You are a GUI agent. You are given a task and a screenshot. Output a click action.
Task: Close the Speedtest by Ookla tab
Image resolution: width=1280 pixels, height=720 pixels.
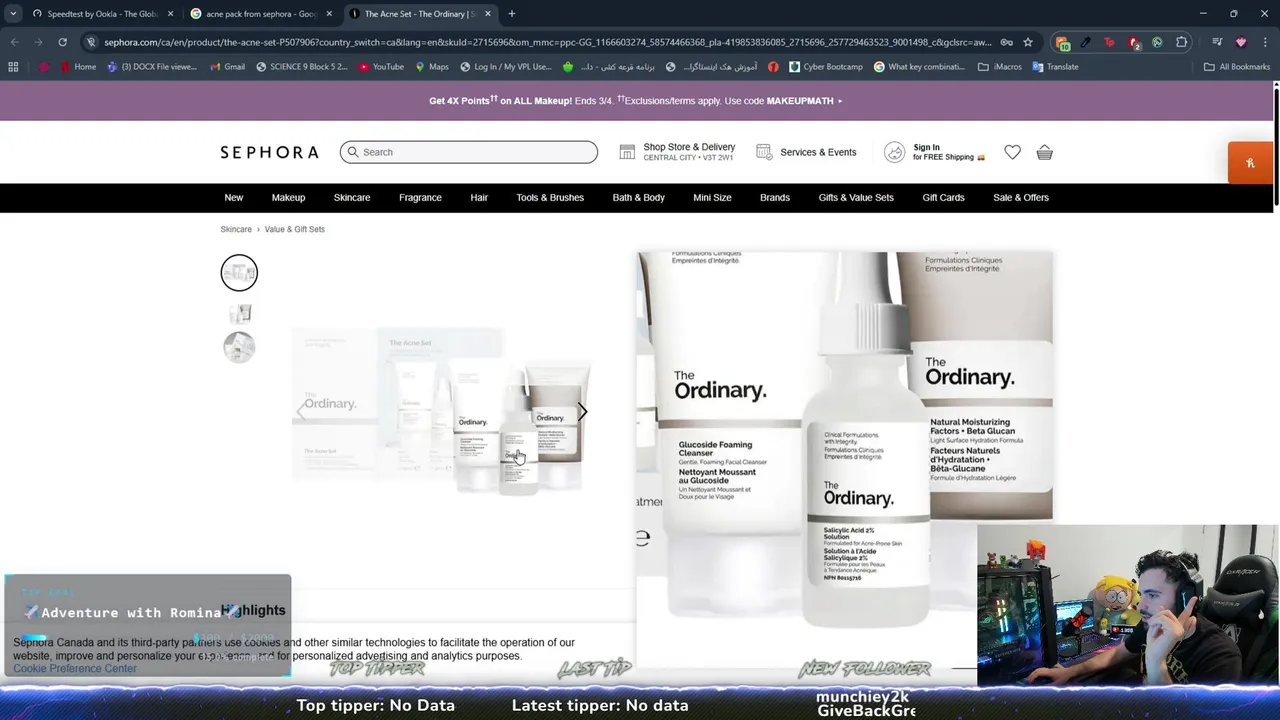(171, 14)
